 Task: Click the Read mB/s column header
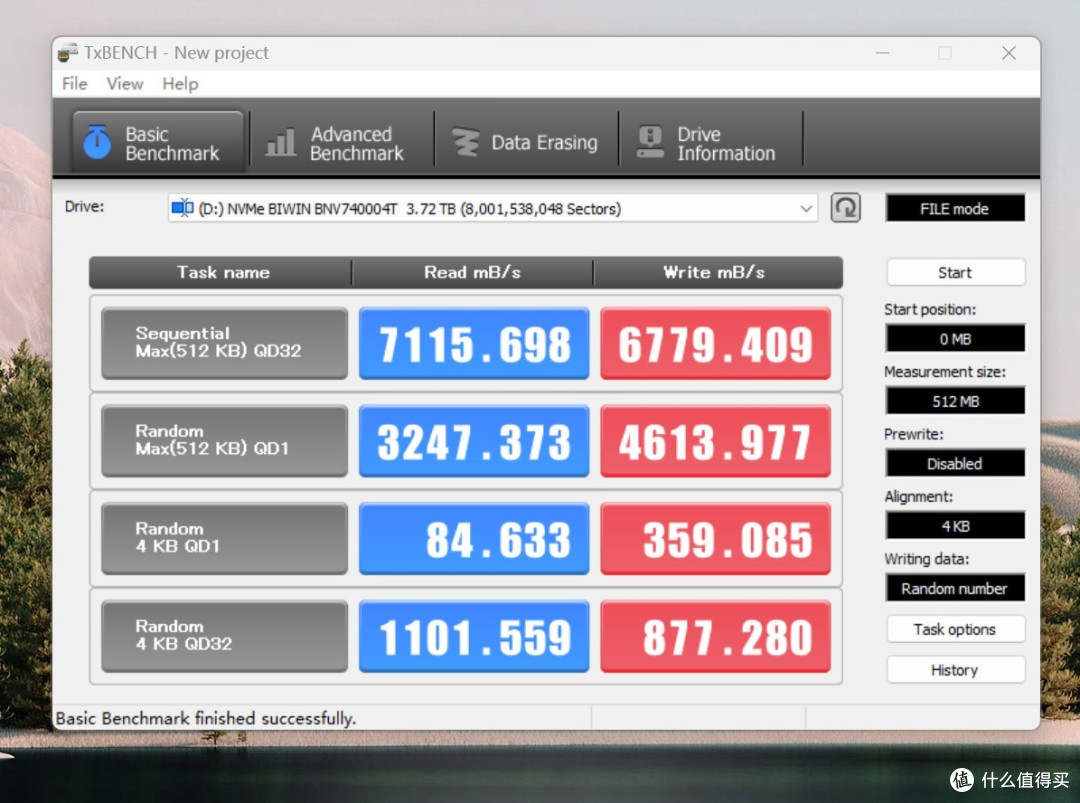tap(472, 273)
